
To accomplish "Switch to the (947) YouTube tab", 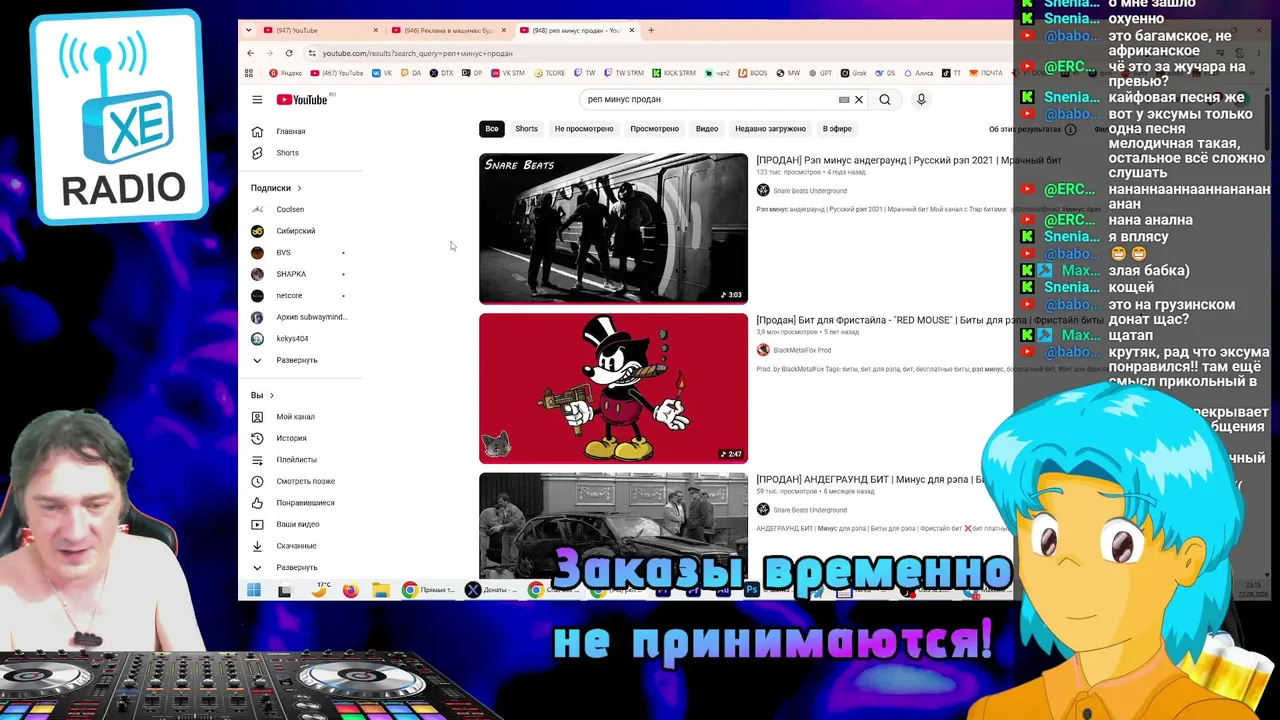I will tap(320, 30).
